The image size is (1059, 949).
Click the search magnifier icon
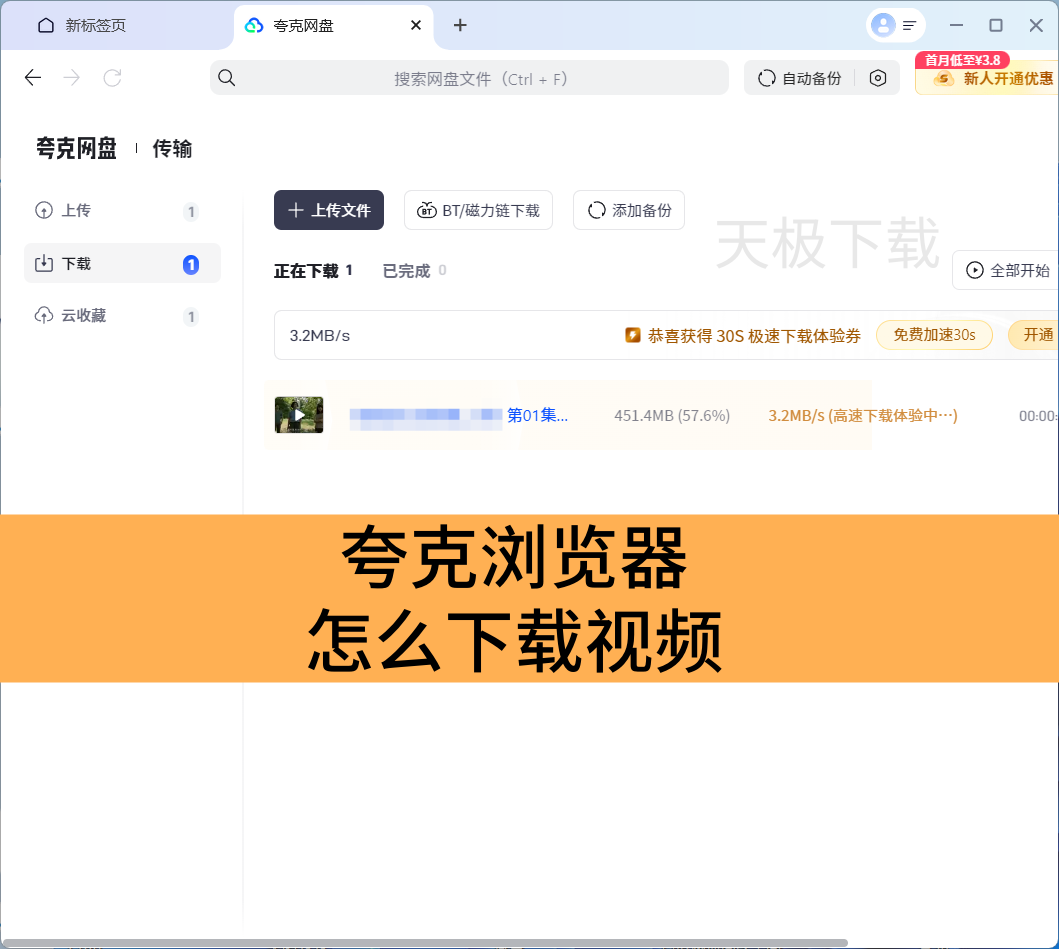227,78
